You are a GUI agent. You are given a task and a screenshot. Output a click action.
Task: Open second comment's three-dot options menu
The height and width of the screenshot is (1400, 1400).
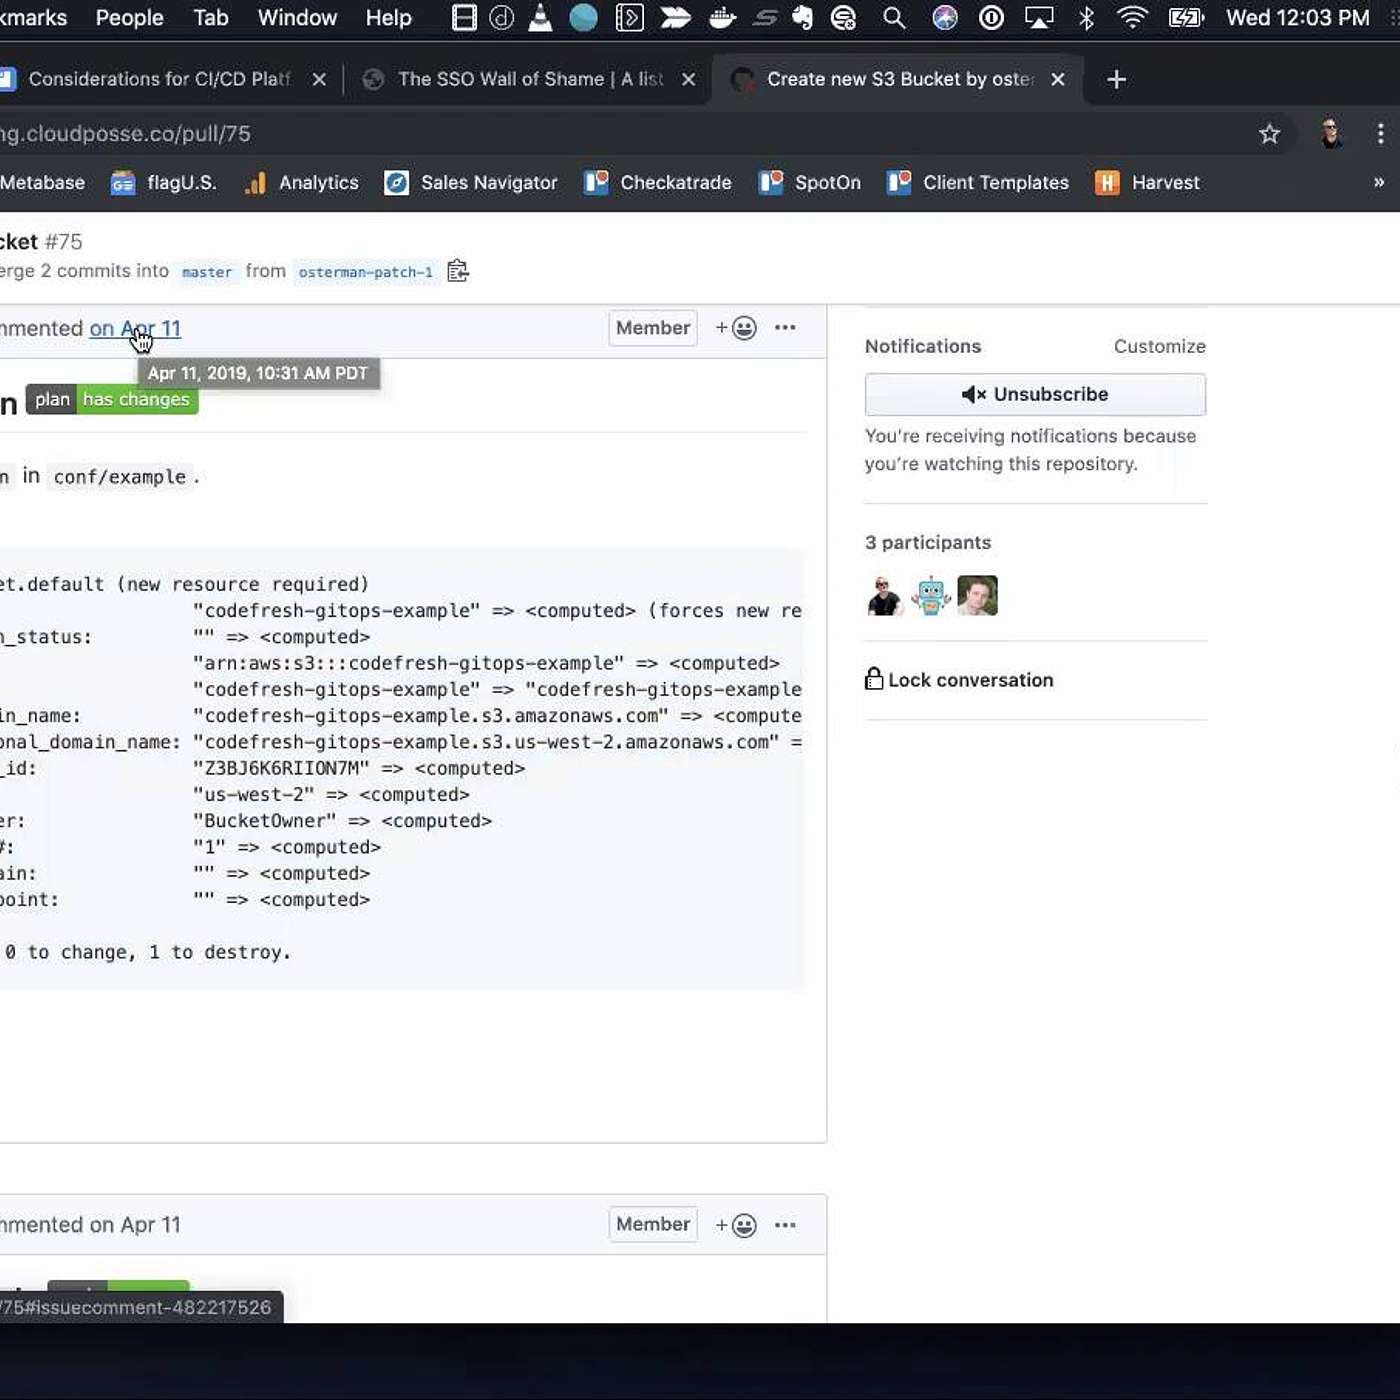(785, 1225)
